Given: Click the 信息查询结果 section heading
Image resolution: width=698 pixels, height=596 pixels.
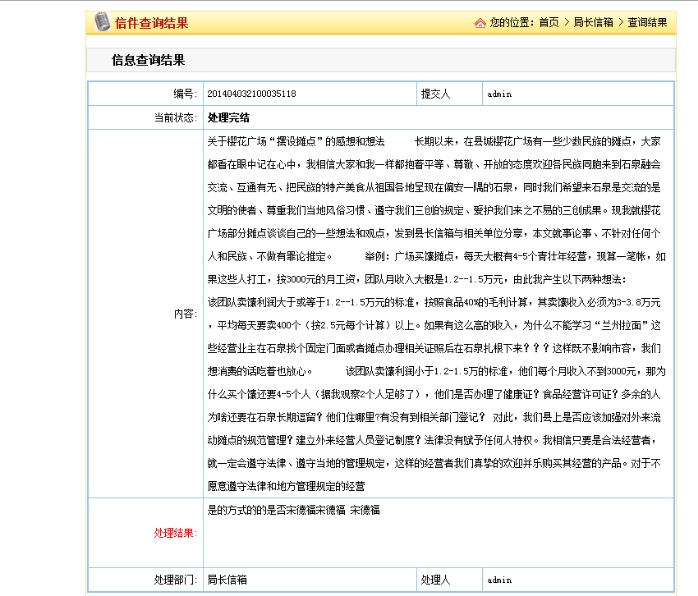Looking at the screenshot, I should (x=148, y=61).
